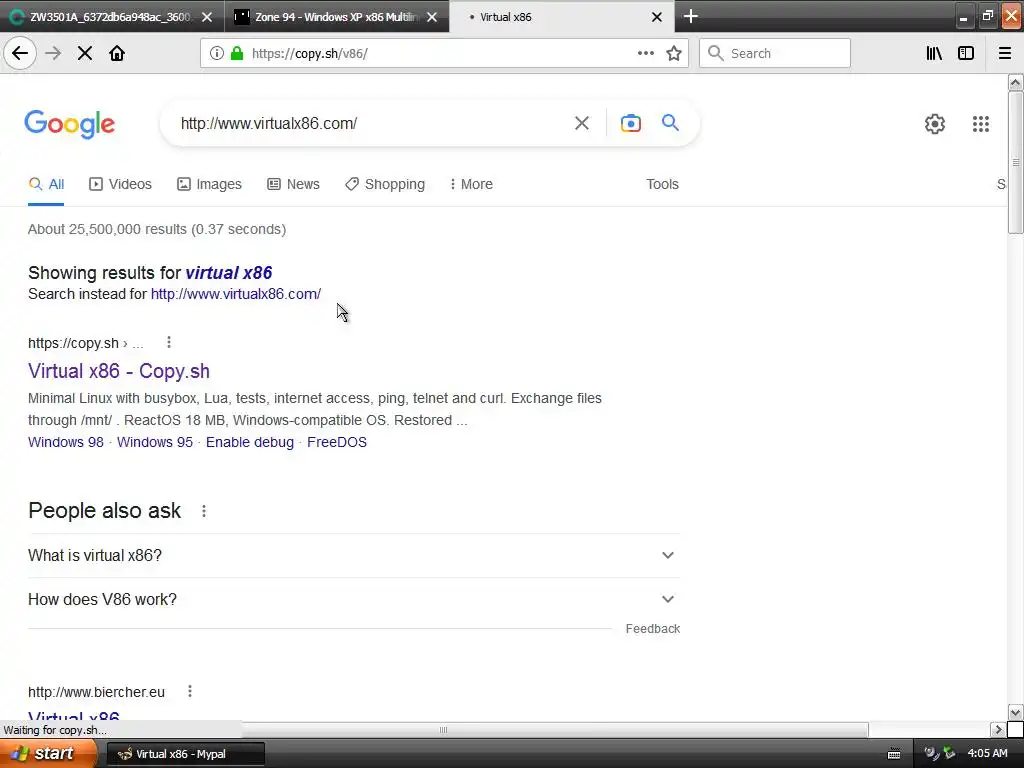This screenshot has height=768, width=1024.
Task: Open the Windows start menu
Action: (x=48, y=754)
